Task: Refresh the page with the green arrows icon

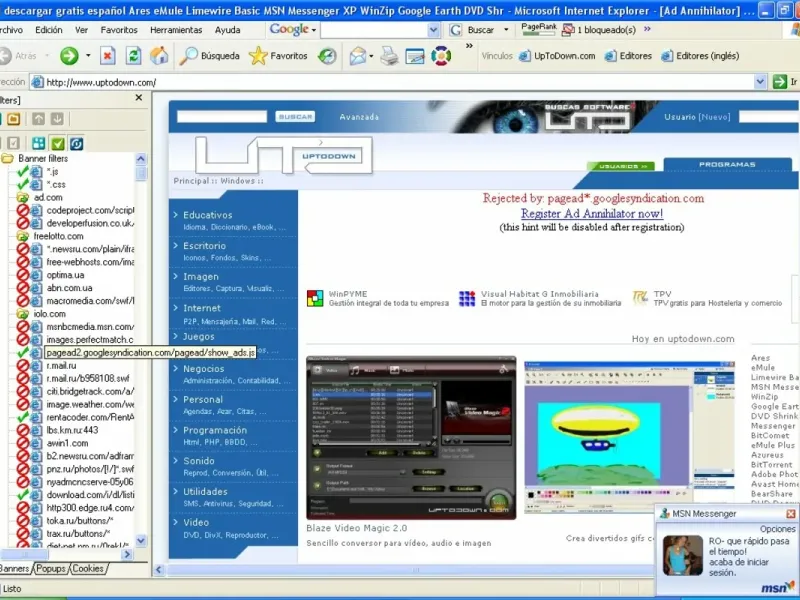Action: pyautogui.click(x=133, y=56)
